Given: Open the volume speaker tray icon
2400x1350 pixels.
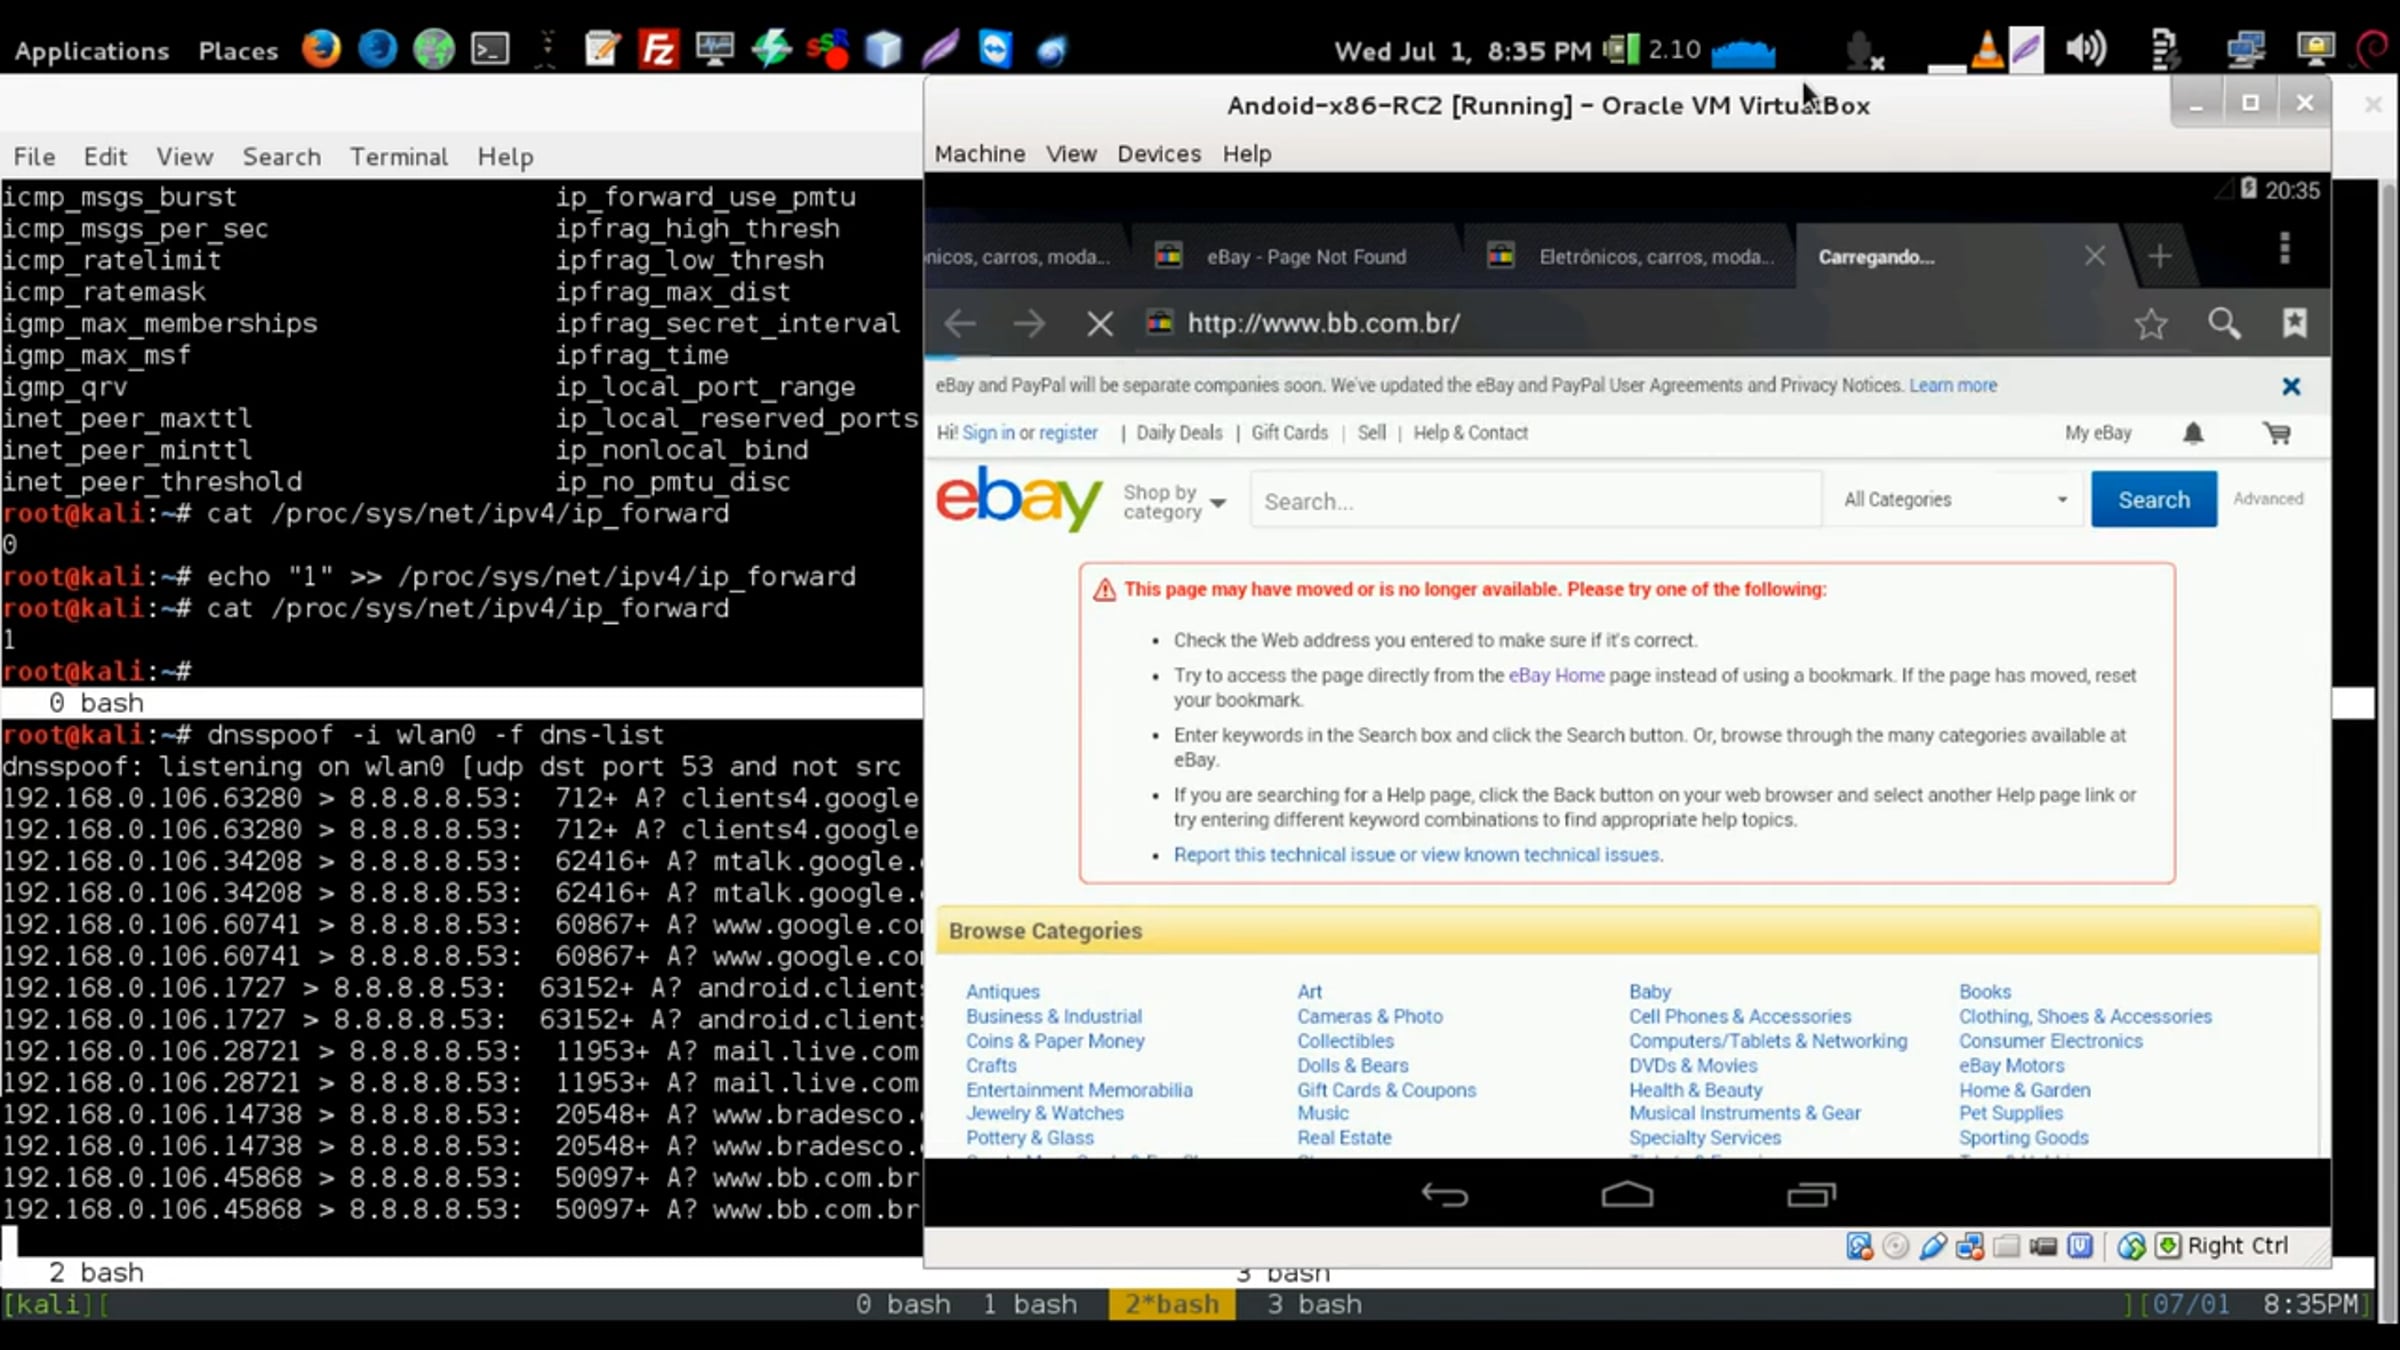Looking at the screenshot, I should coord(2086,48).
